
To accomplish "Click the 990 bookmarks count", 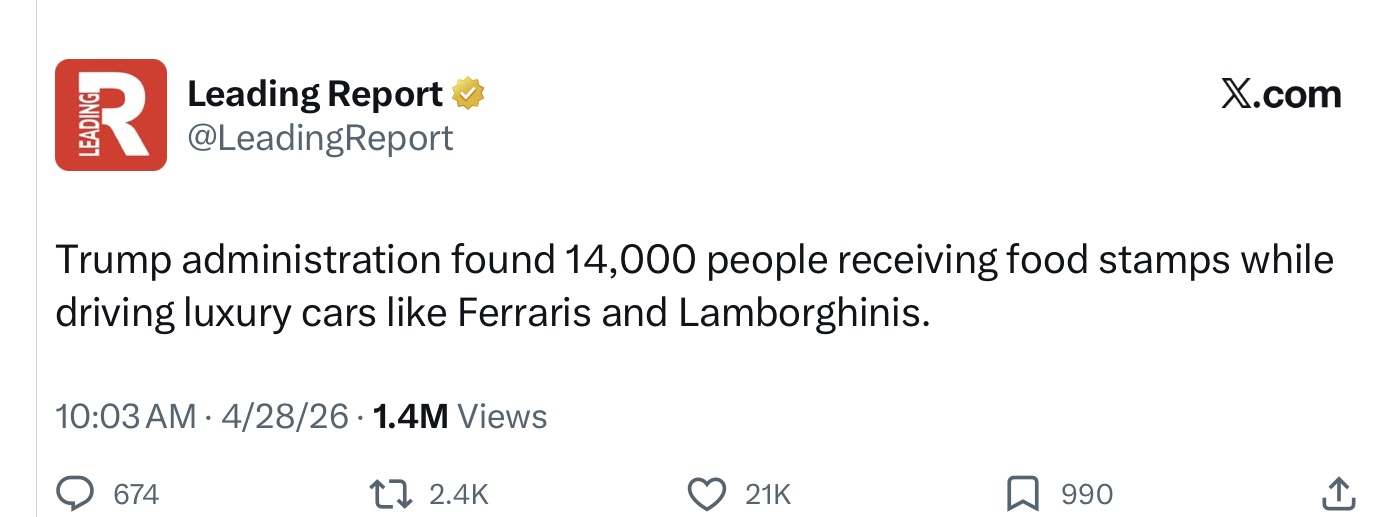I will click(x=1087, y=494).
